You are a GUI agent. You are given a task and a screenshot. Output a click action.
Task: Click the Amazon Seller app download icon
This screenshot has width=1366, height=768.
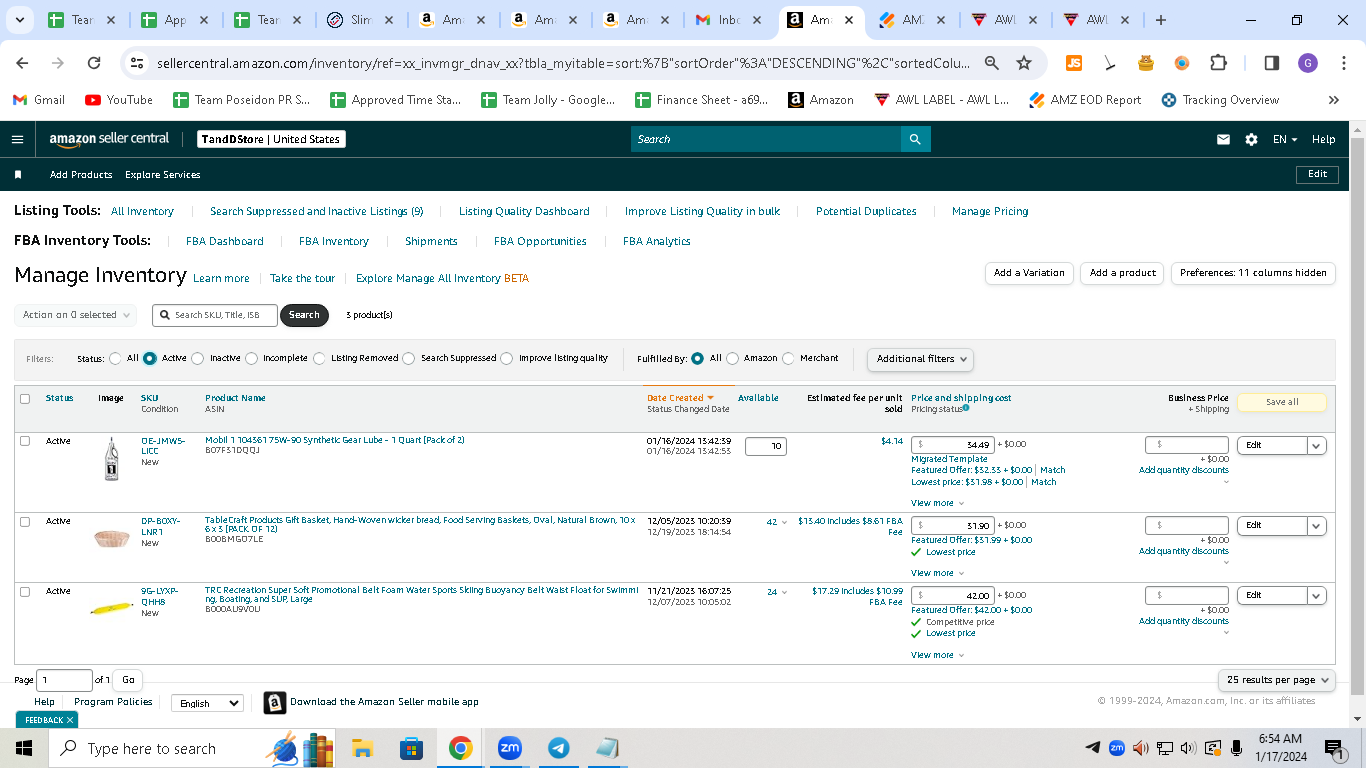click(x=275, y=703)
